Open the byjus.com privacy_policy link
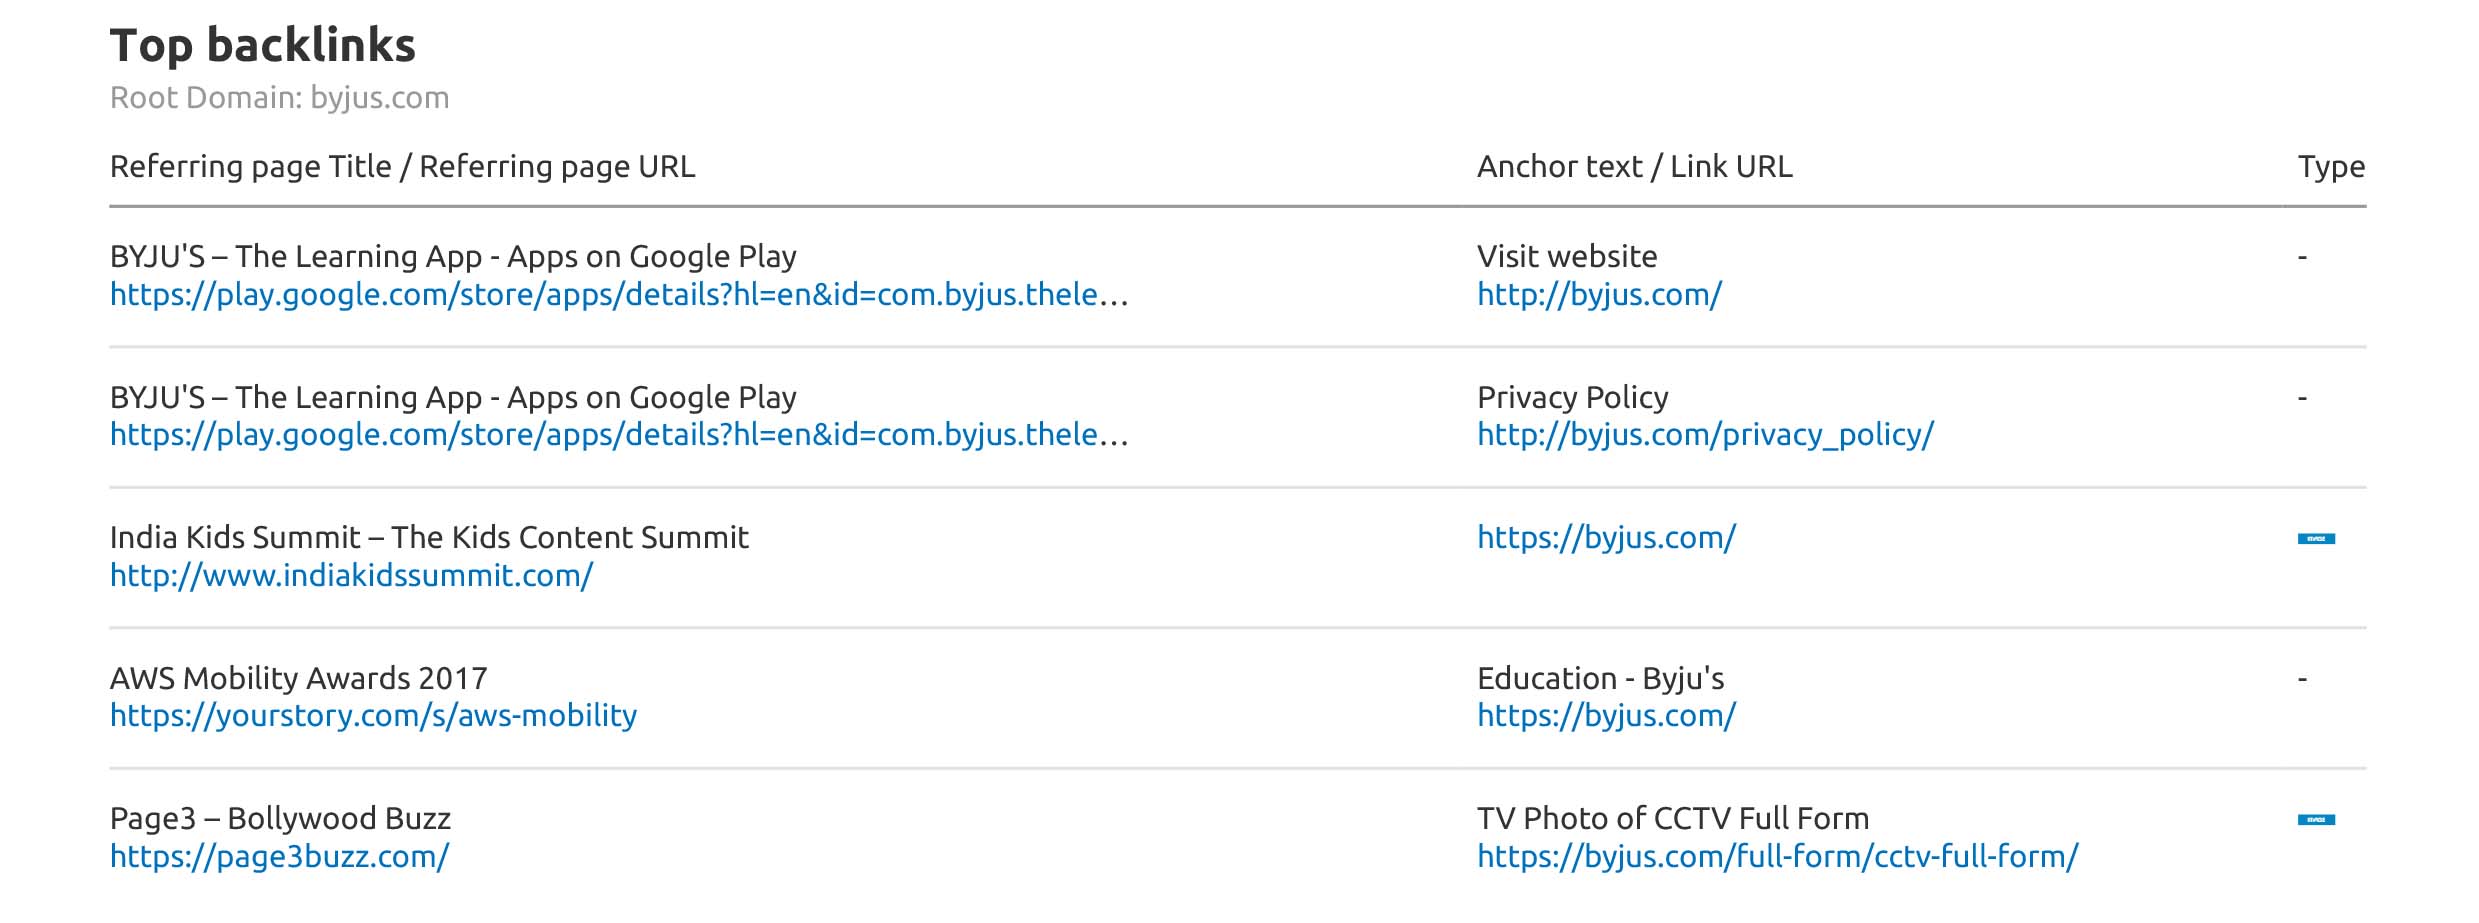This screenshot has height=923, width=2479. 1705,435
